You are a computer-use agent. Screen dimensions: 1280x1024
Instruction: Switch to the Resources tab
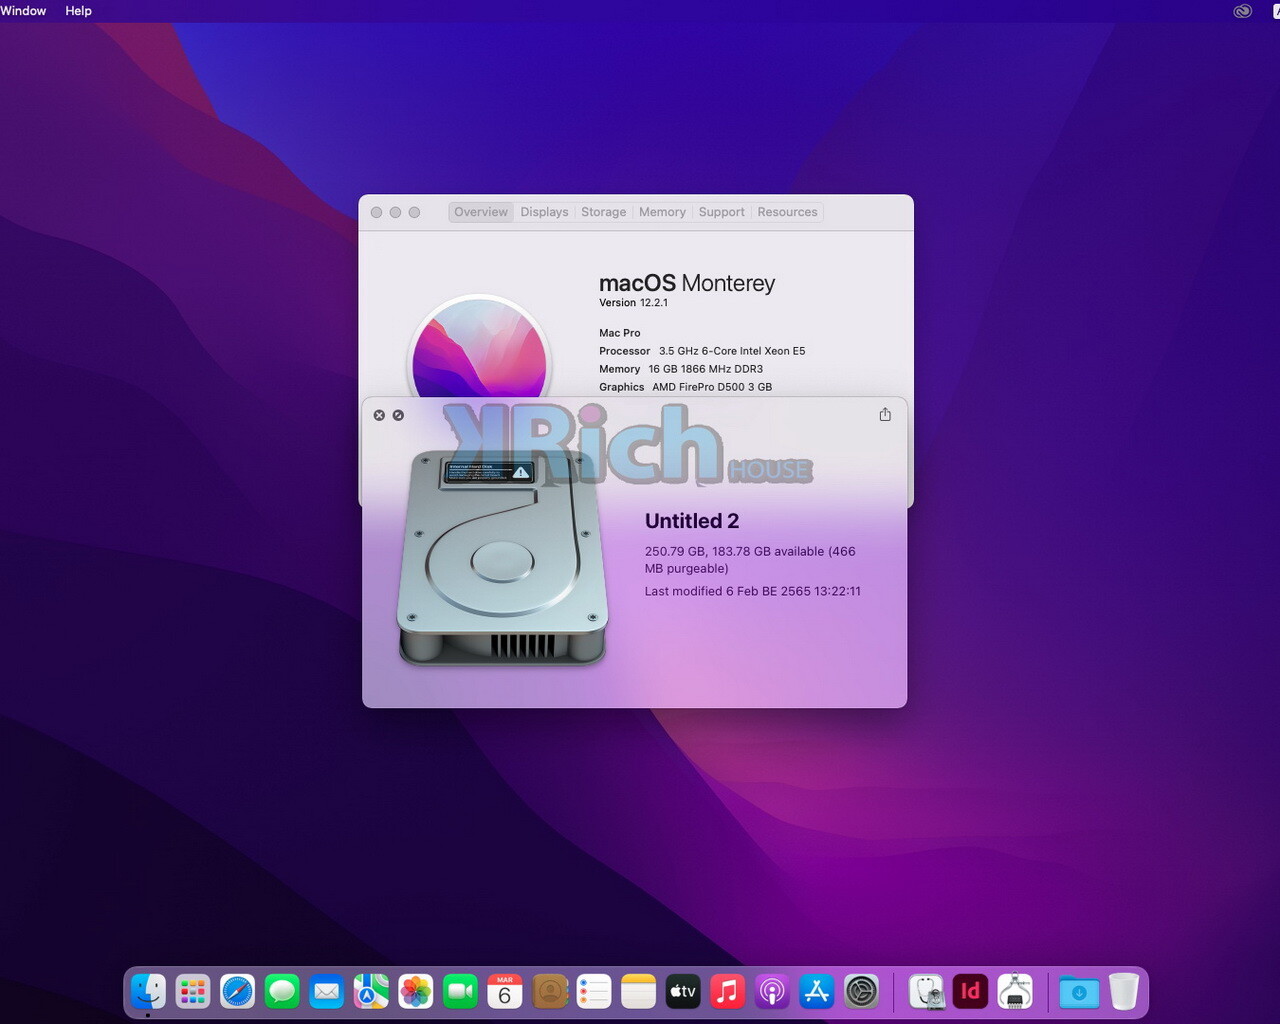tap(787, 212)
